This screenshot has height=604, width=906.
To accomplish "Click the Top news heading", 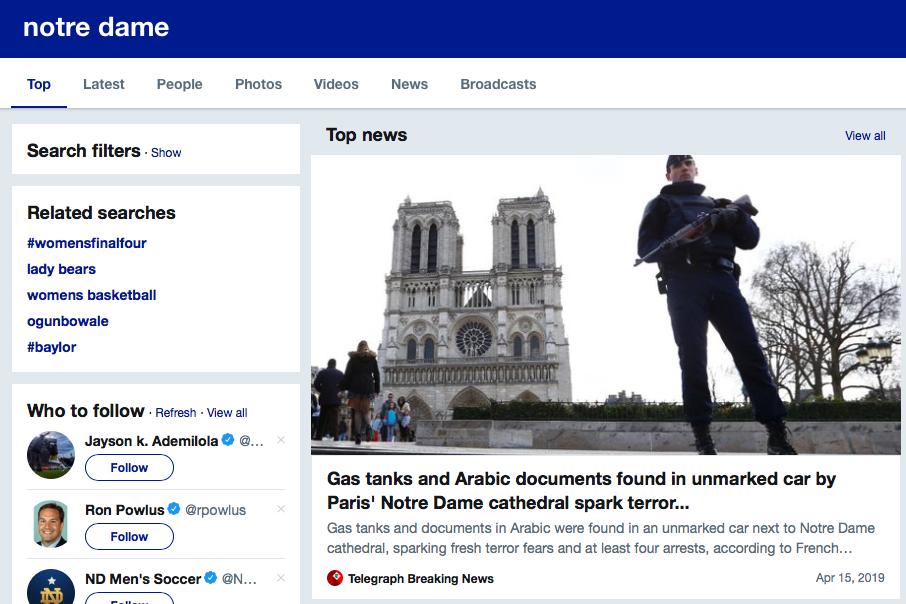I will 366,135.
